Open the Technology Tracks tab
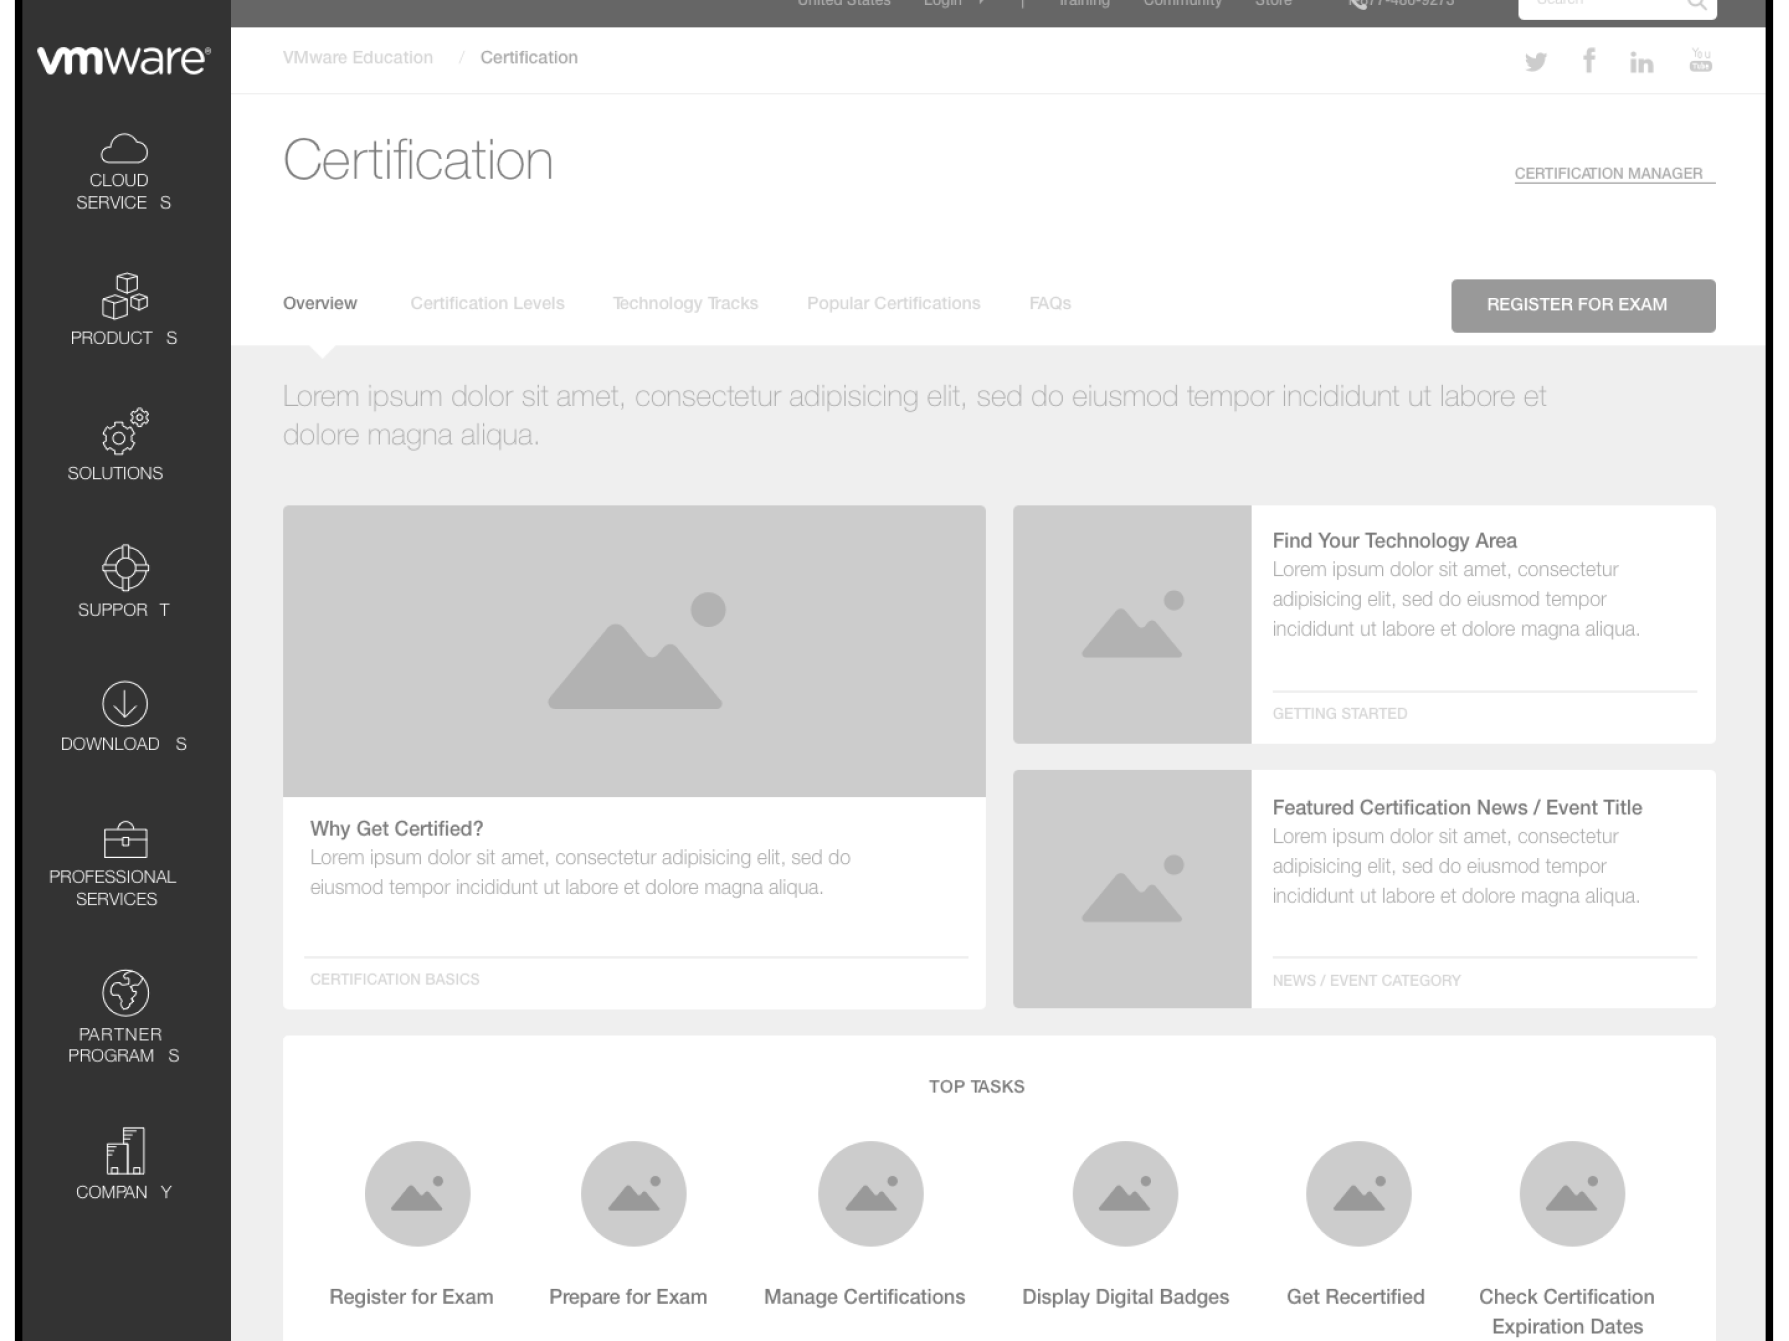 [685, 303]
